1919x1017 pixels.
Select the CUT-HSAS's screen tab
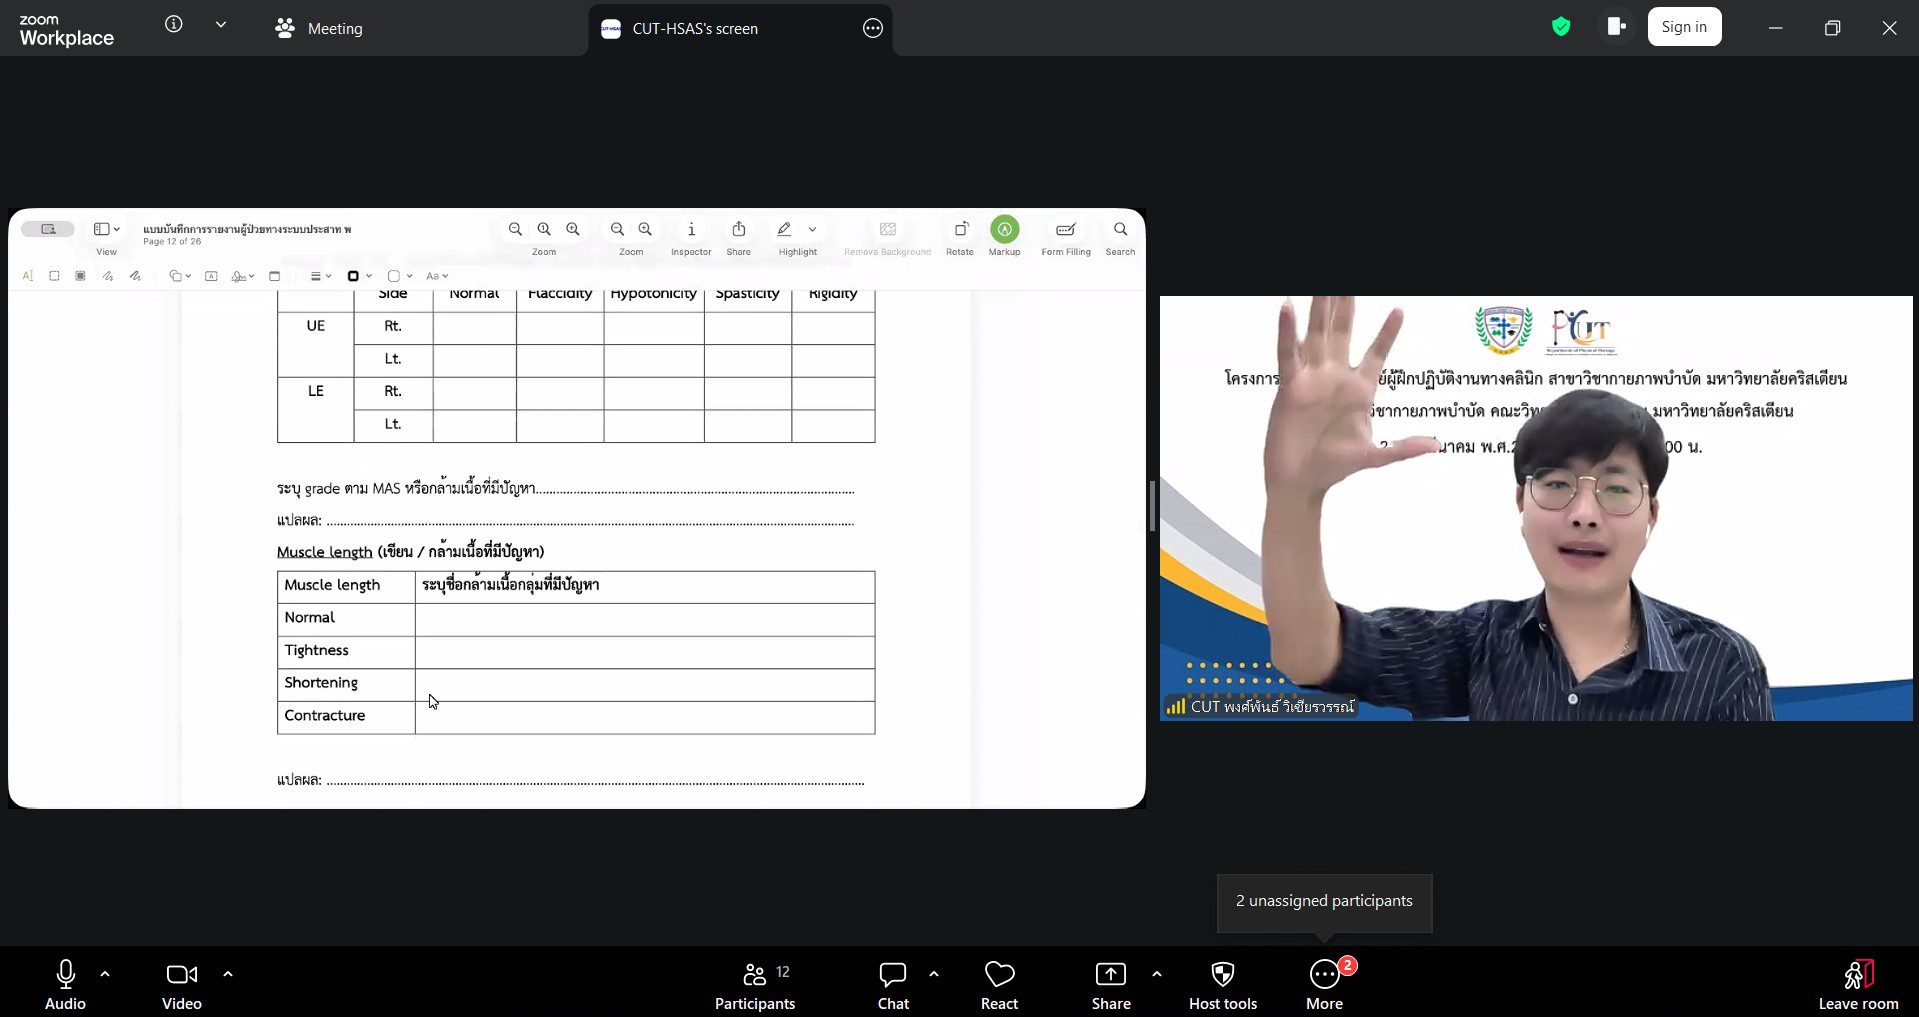pos(694,29)
